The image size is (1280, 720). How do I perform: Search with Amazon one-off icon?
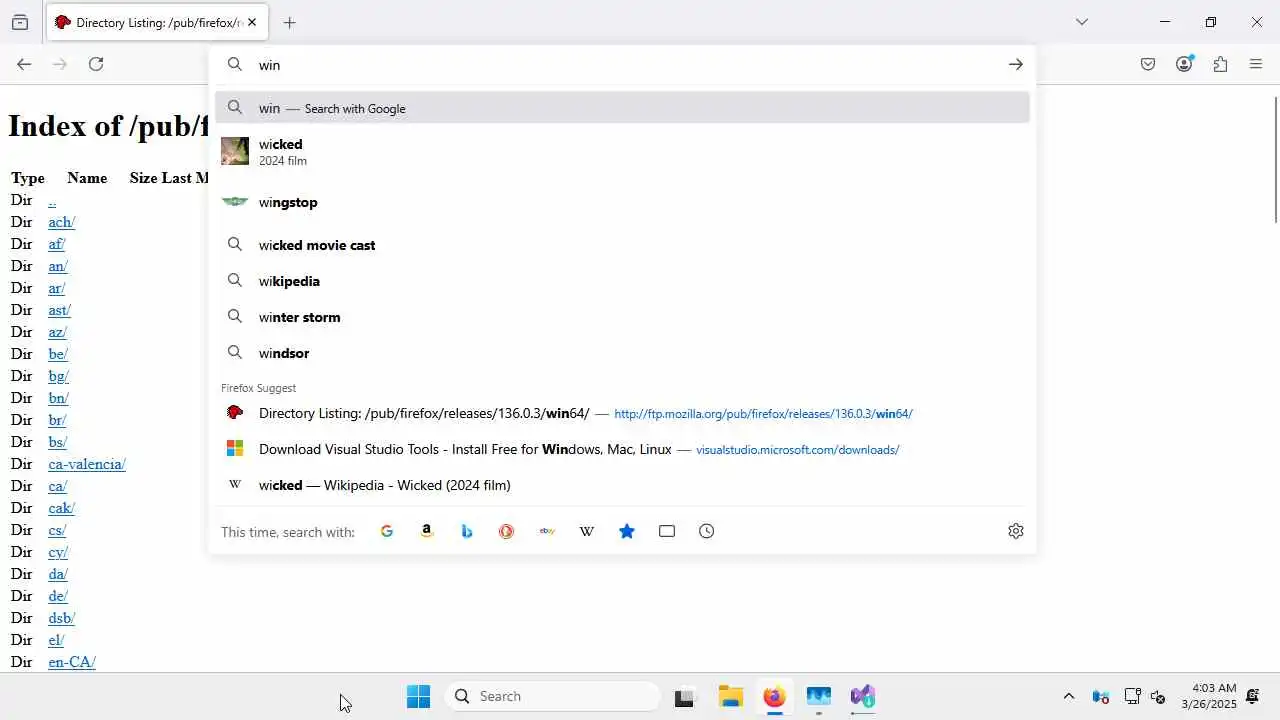click(427, 531)
